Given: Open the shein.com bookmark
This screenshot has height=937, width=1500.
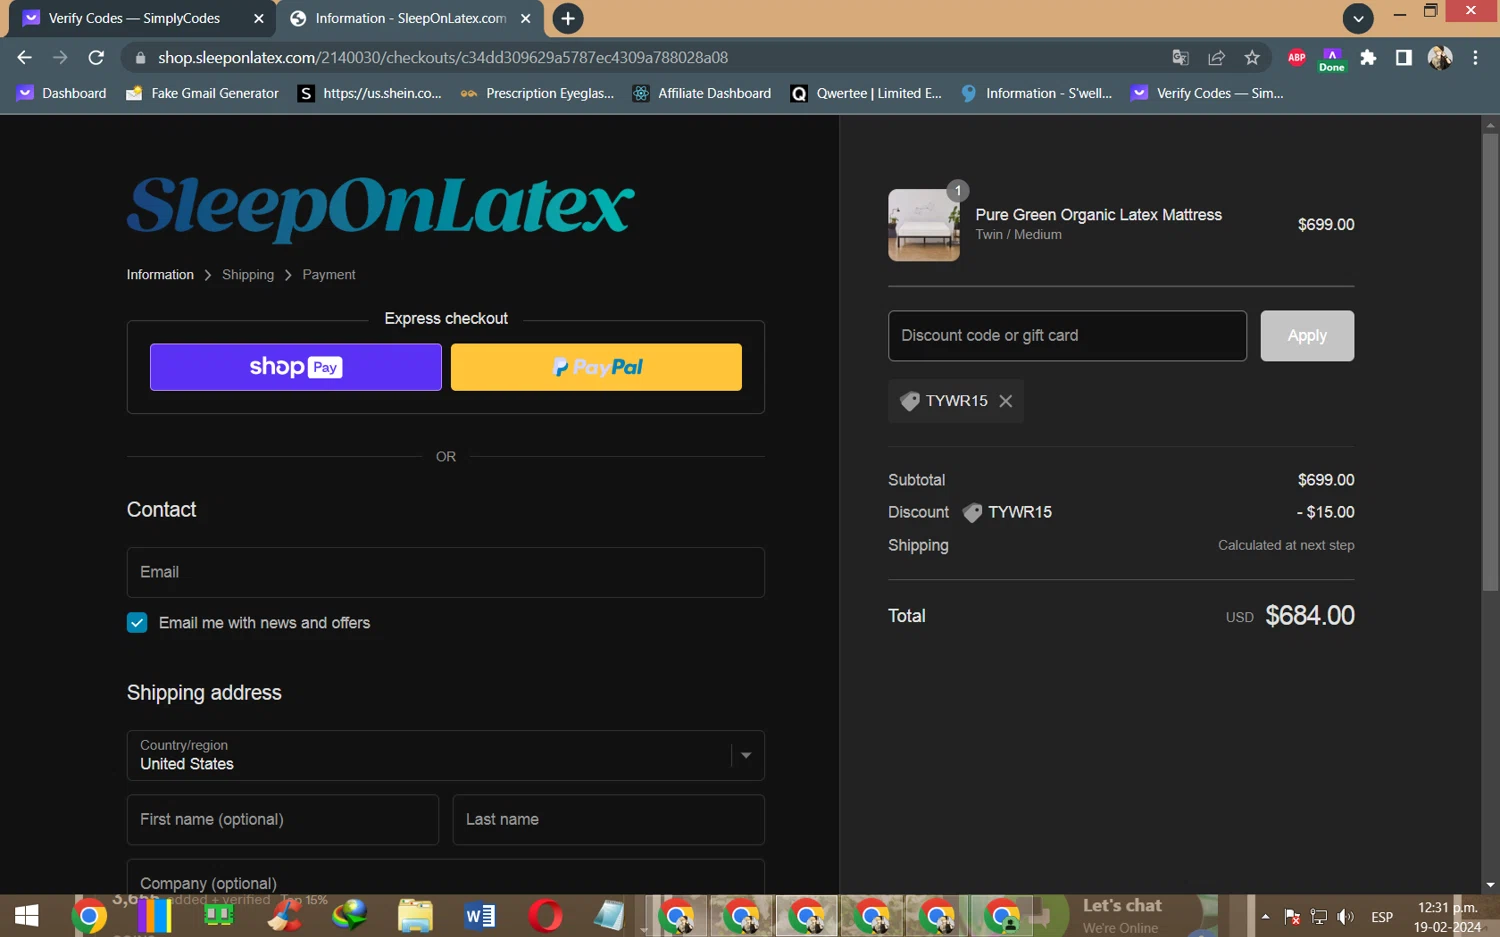Looking at the screenshot, I should point(370,93).
